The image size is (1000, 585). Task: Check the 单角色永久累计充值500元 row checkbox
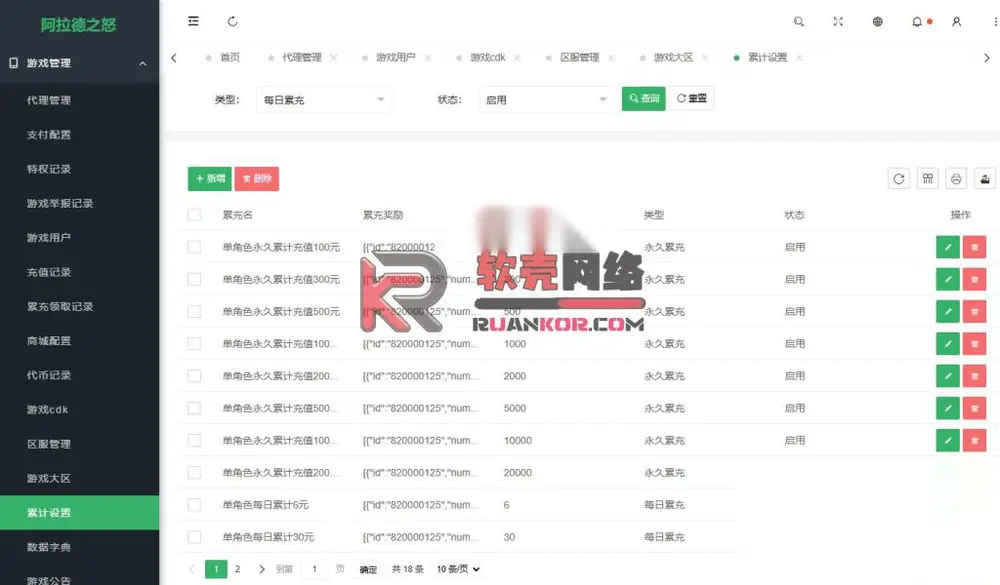click(x=195, y=311)
